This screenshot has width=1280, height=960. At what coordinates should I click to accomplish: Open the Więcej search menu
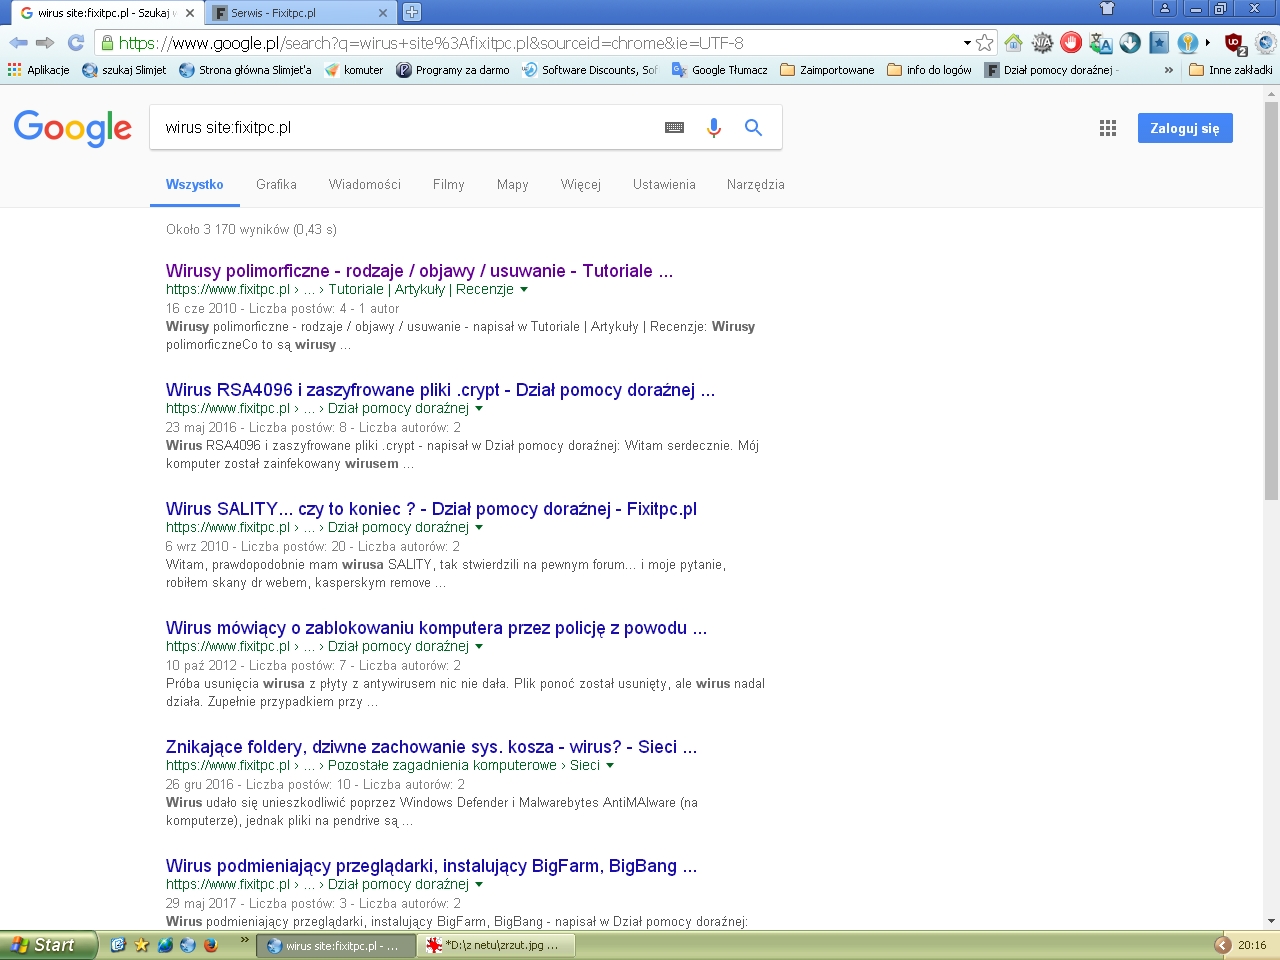pyautogui.click(x=581, y=184)
